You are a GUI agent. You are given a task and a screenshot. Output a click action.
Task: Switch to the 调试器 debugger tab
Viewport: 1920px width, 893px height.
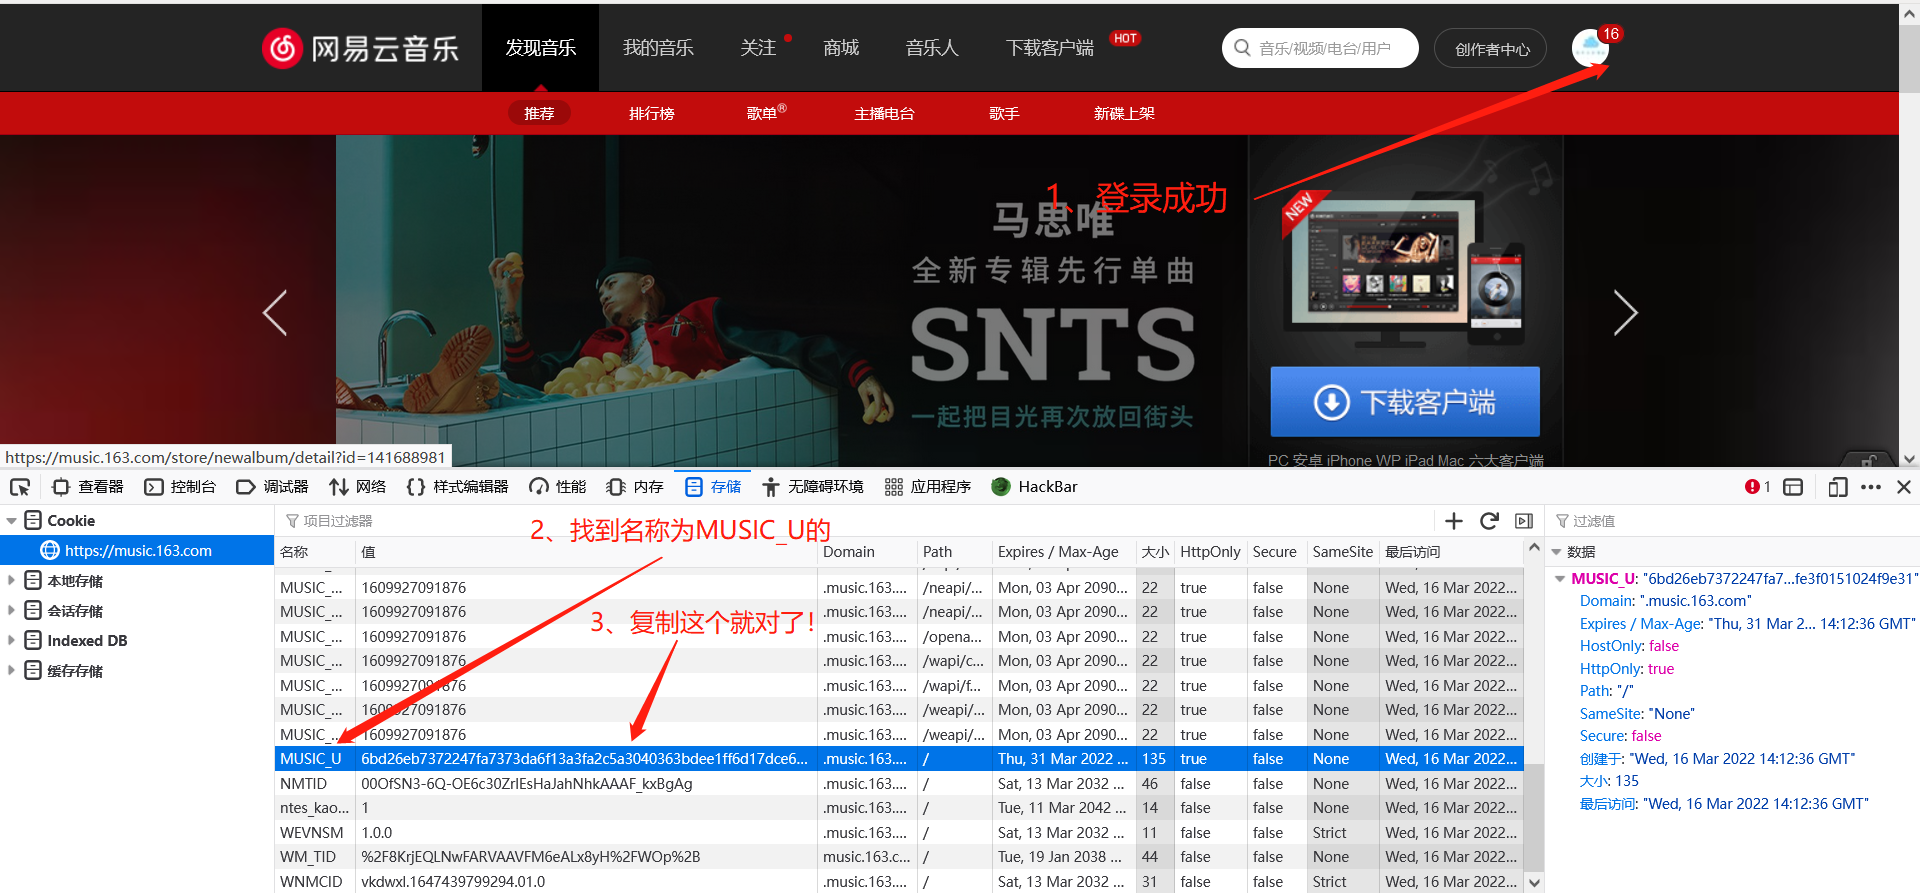(x=272, y=487)
